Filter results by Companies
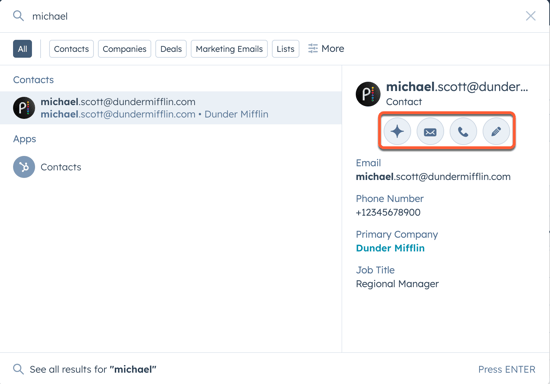Screen dimensions: 550x384 pos(124,49)
